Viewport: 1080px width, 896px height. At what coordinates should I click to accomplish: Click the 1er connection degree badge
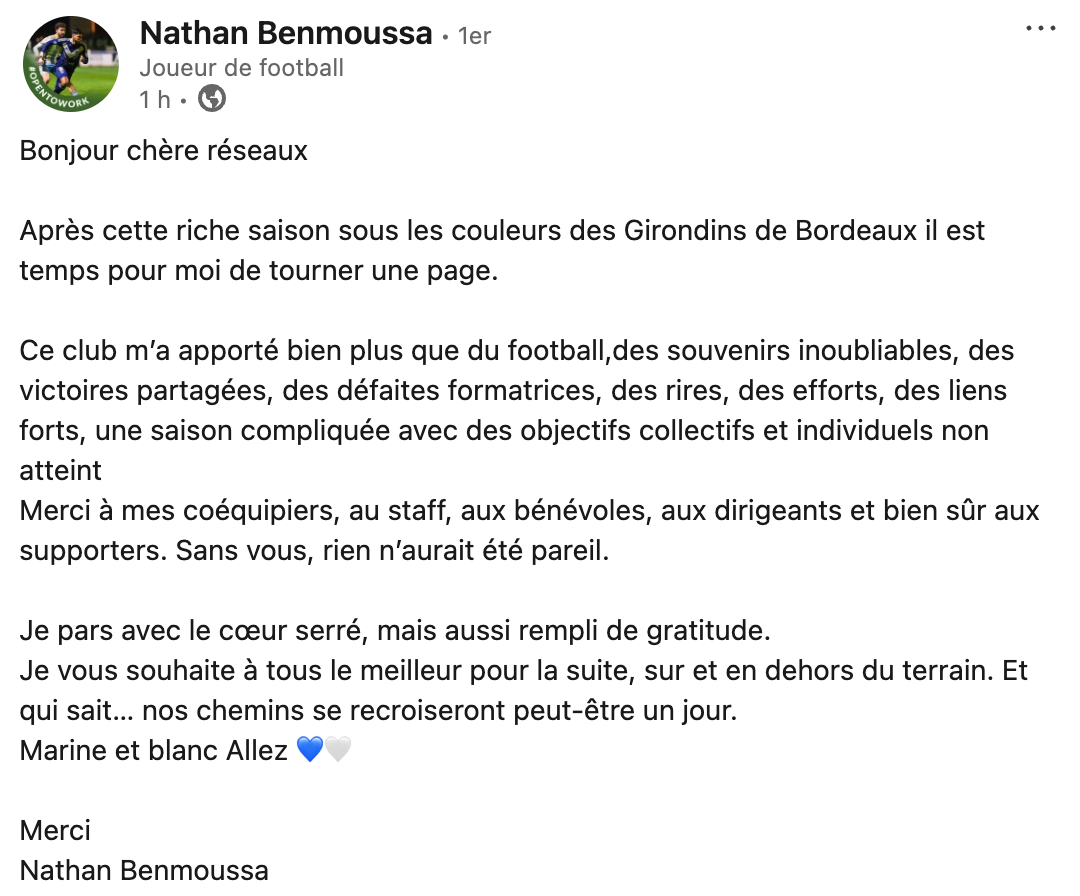tap(474, 36)
